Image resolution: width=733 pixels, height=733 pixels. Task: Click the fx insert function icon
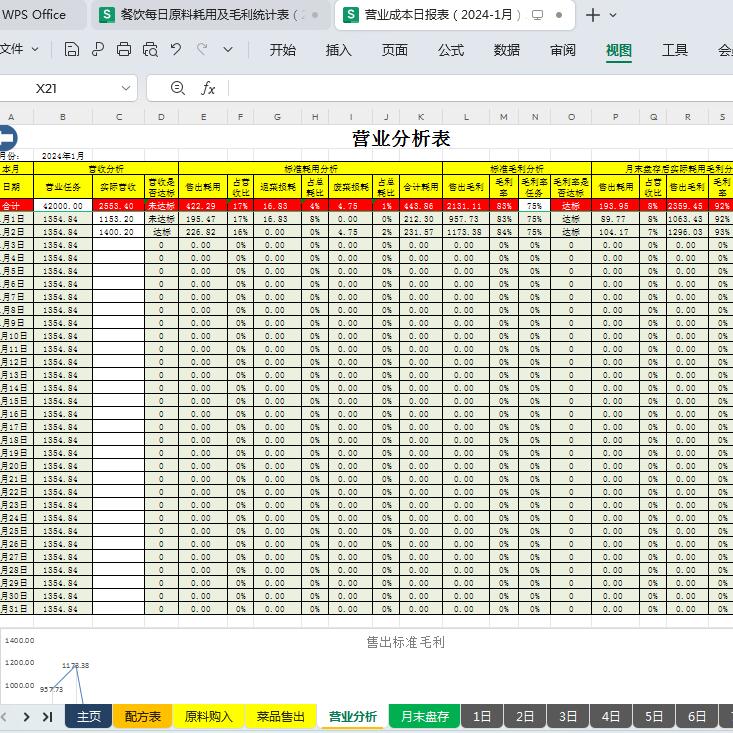pos(208,88)
